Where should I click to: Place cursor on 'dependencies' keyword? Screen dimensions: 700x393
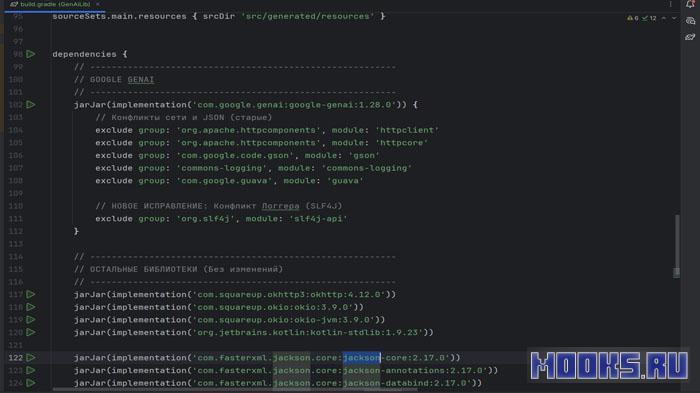point(84,54)
